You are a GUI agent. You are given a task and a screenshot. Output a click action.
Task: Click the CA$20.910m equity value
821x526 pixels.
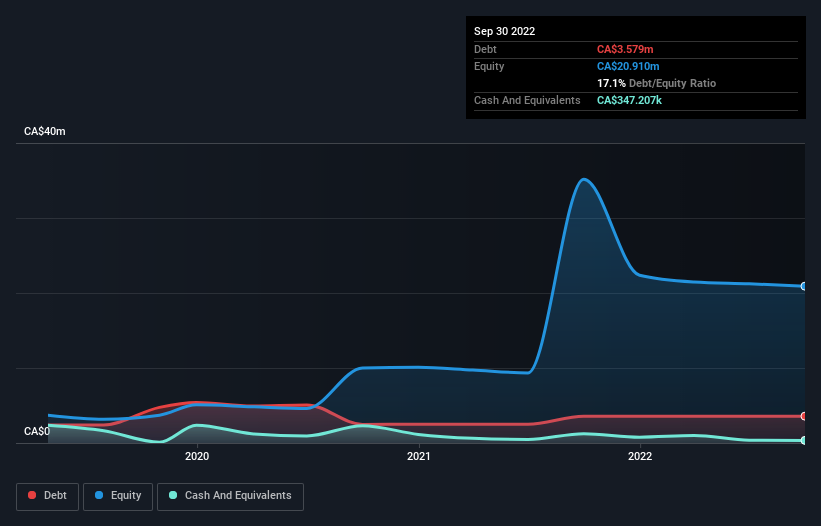(x=628, y=66)
